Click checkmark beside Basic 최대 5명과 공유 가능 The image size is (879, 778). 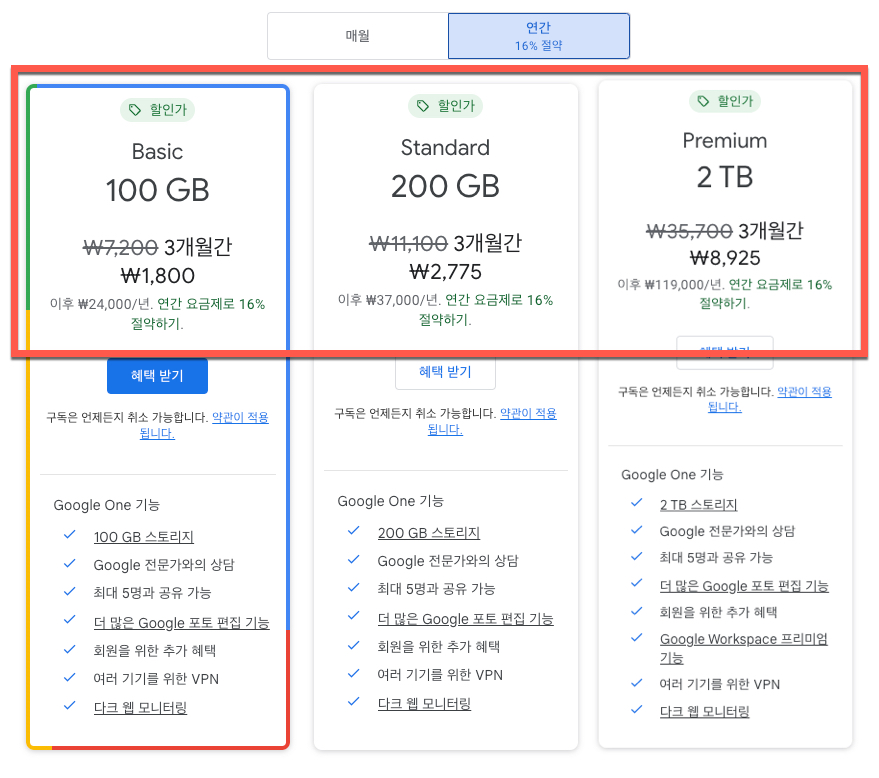click(x=70, y=591)
